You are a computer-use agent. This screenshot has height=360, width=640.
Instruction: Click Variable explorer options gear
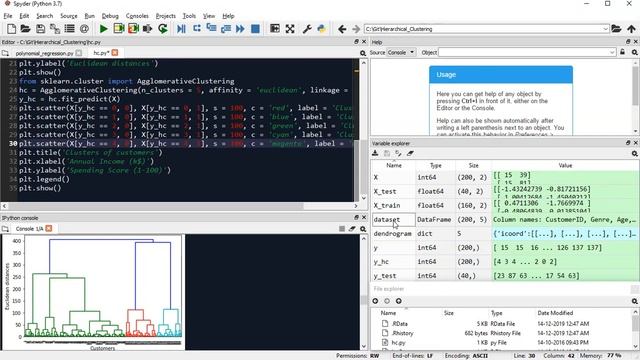pyautogui.click(x=634, y=153)
